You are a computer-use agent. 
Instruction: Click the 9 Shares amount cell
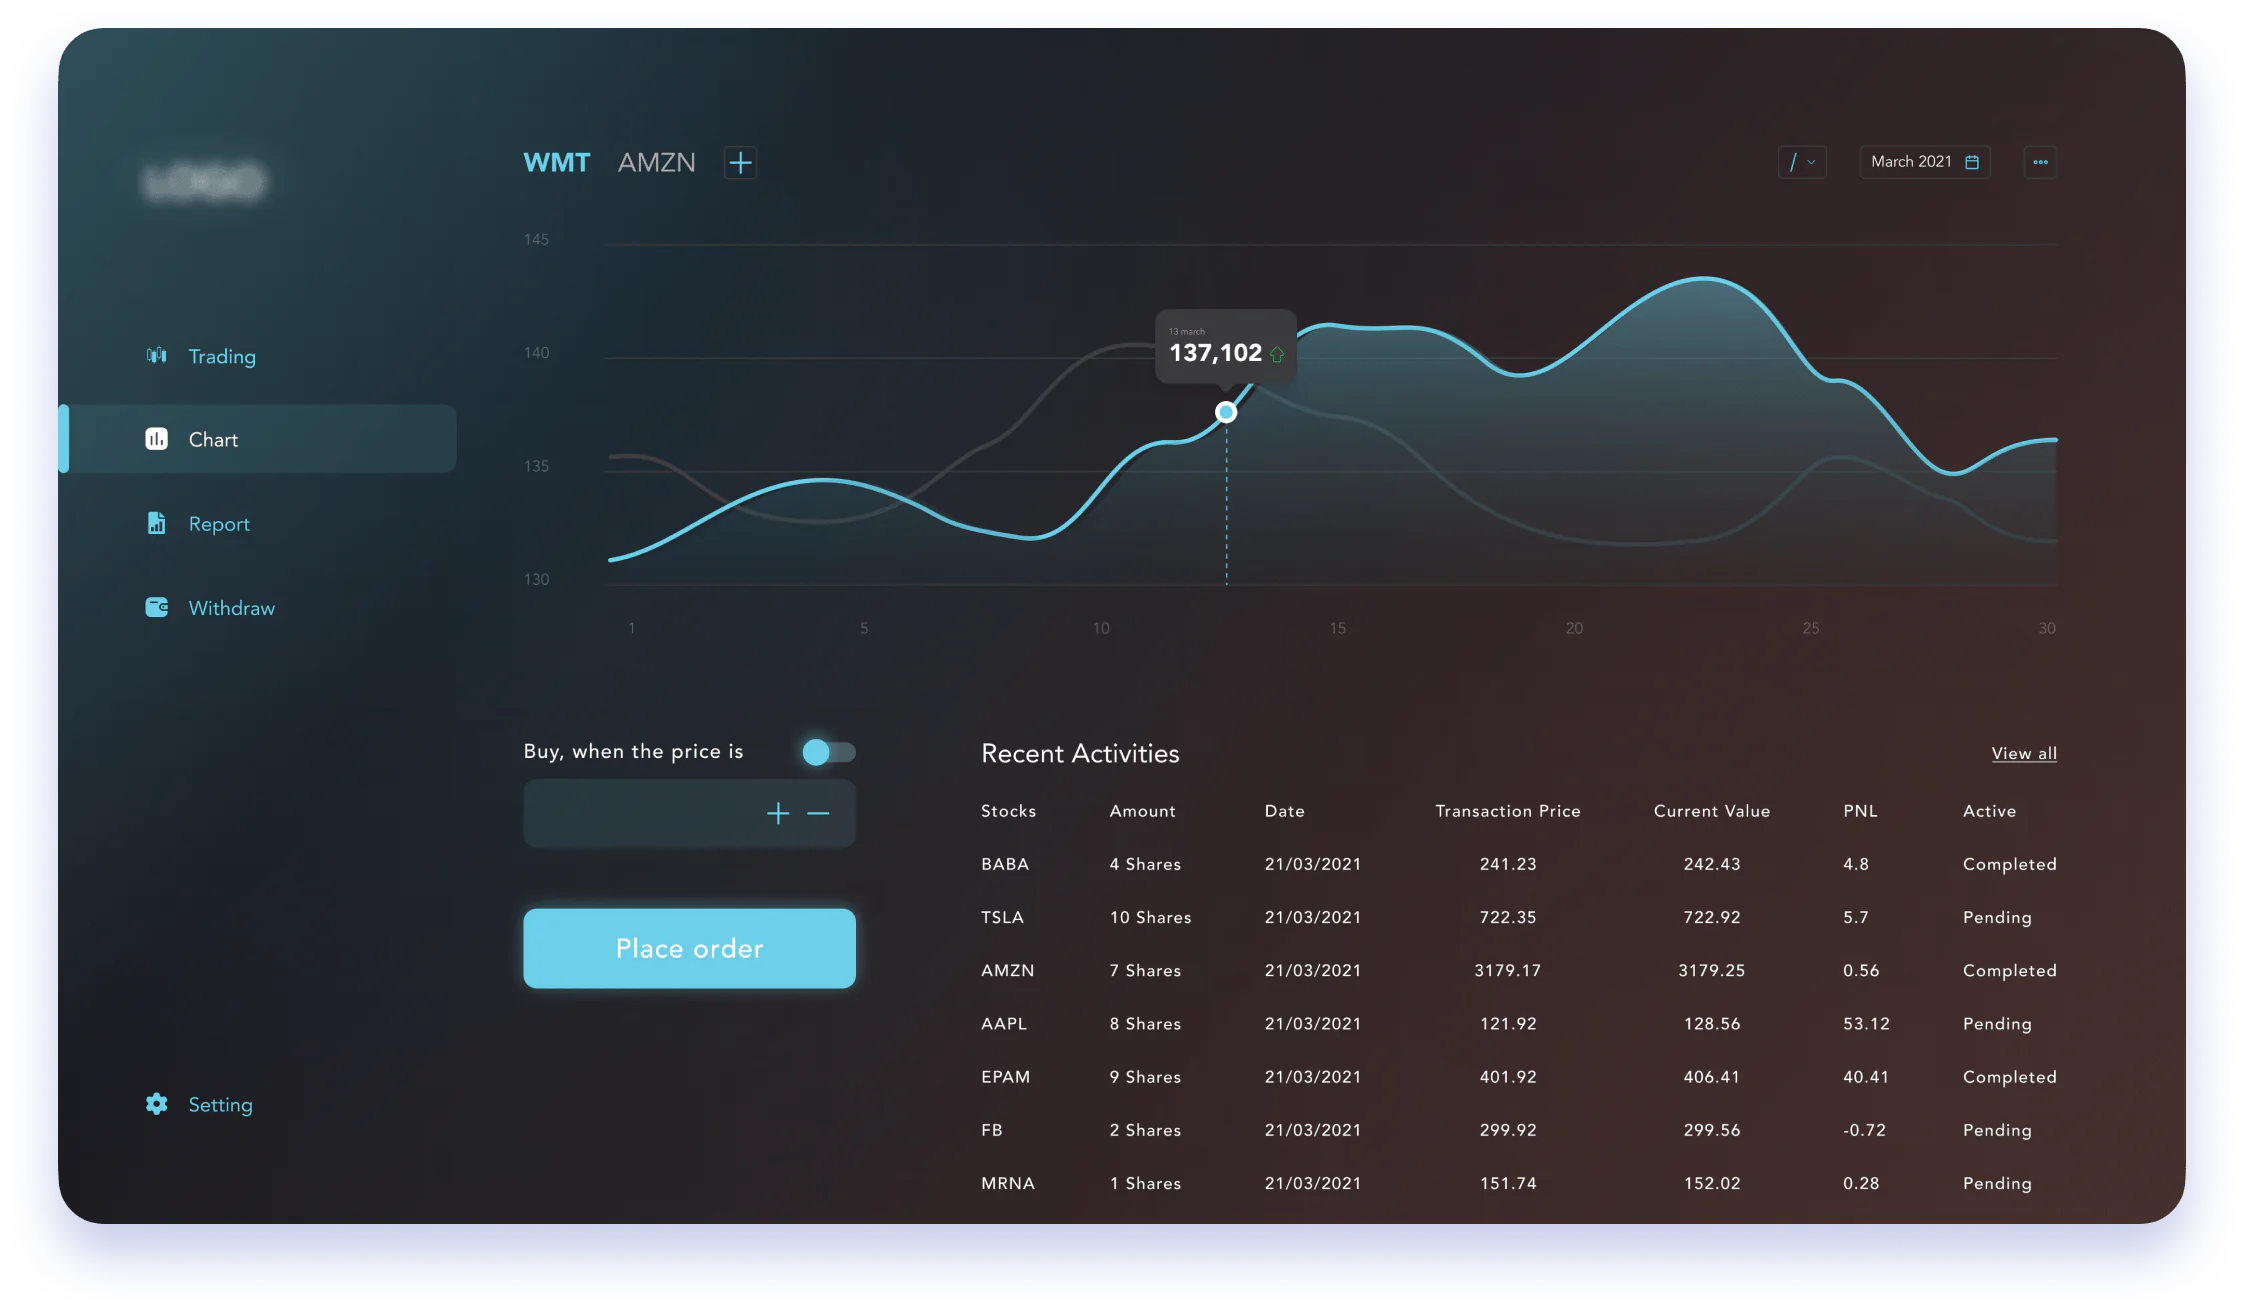1145,1077
